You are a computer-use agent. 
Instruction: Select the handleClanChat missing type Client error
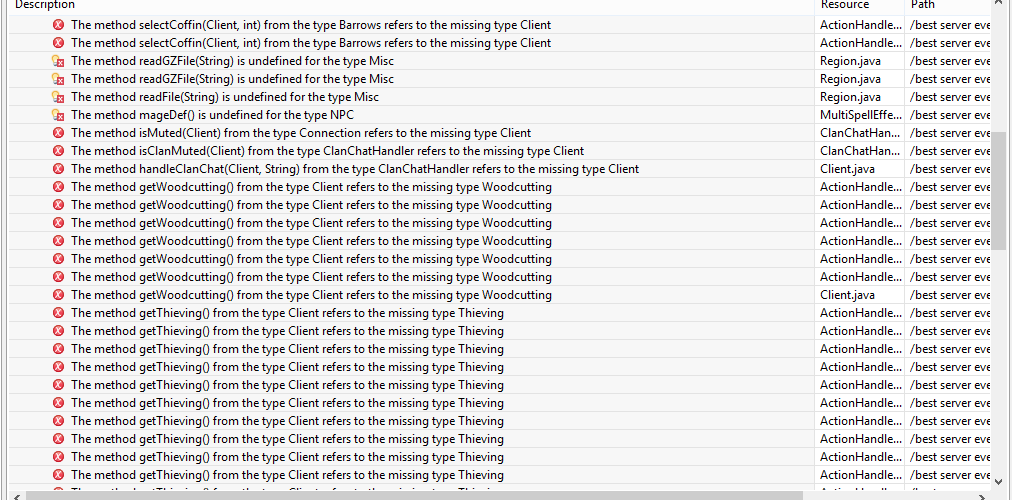click(354, 169)
